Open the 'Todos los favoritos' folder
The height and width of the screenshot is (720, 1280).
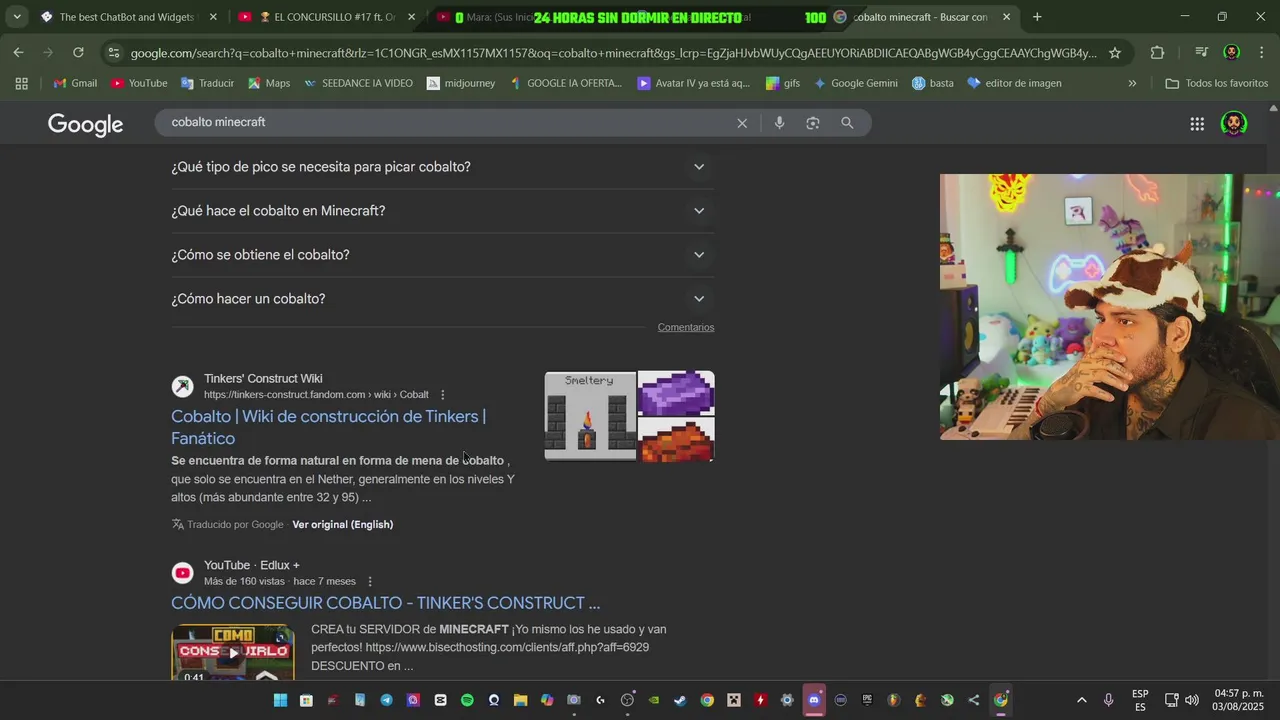[x=1217, y=83]
